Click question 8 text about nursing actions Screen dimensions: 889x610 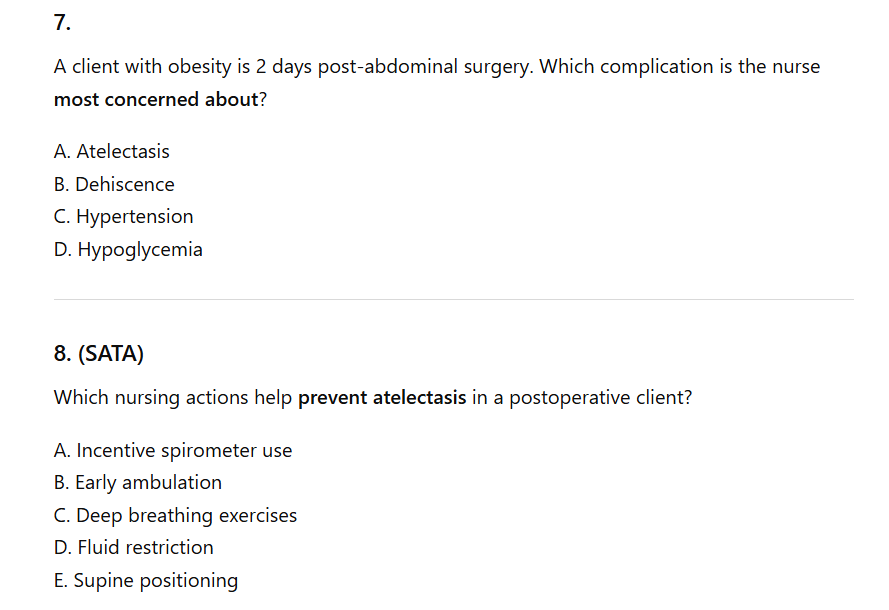click(x=174, y=398)
